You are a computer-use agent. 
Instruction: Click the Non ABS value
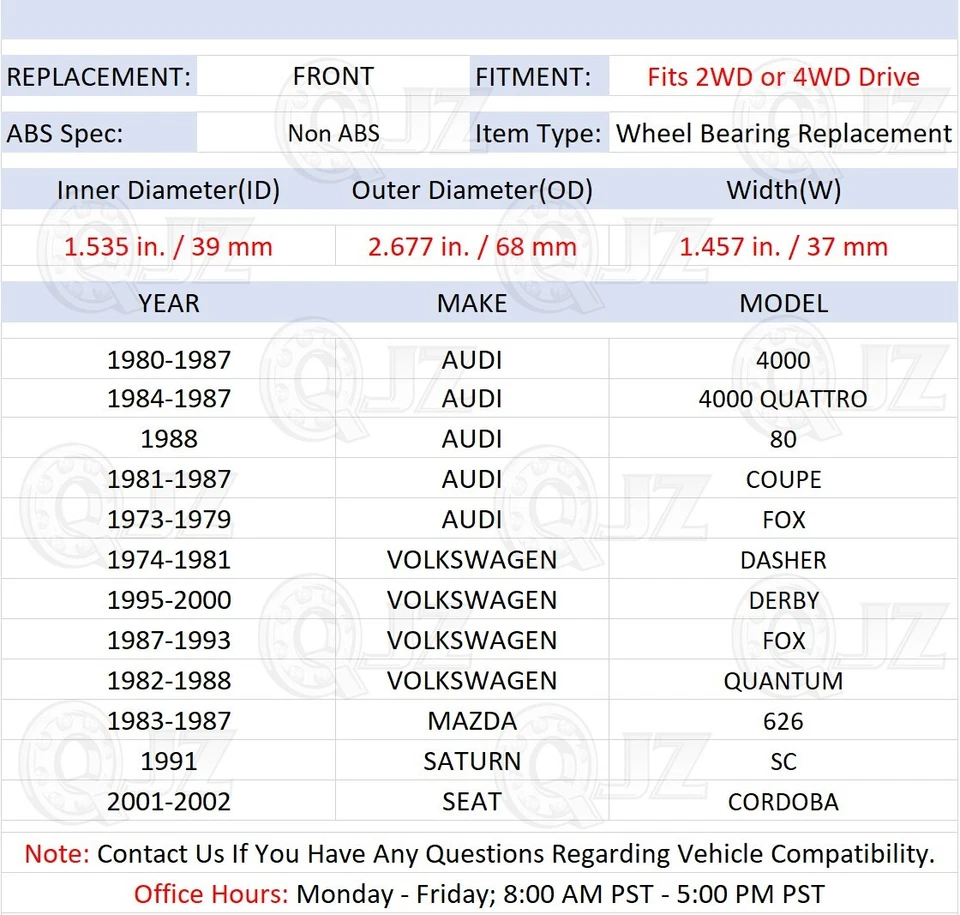[333, 133]
